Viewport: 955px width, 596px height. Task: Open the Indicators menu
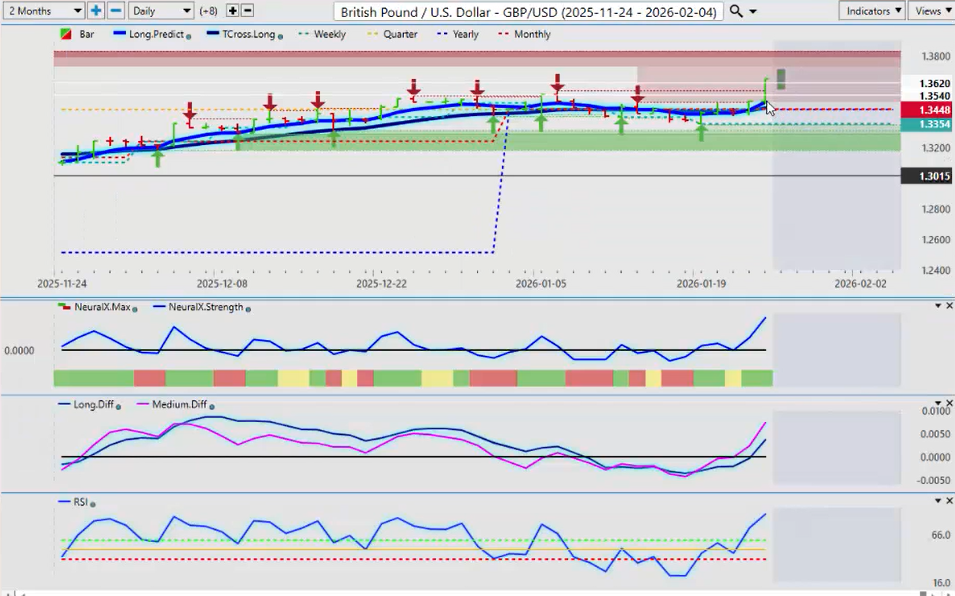pos(872,10)
